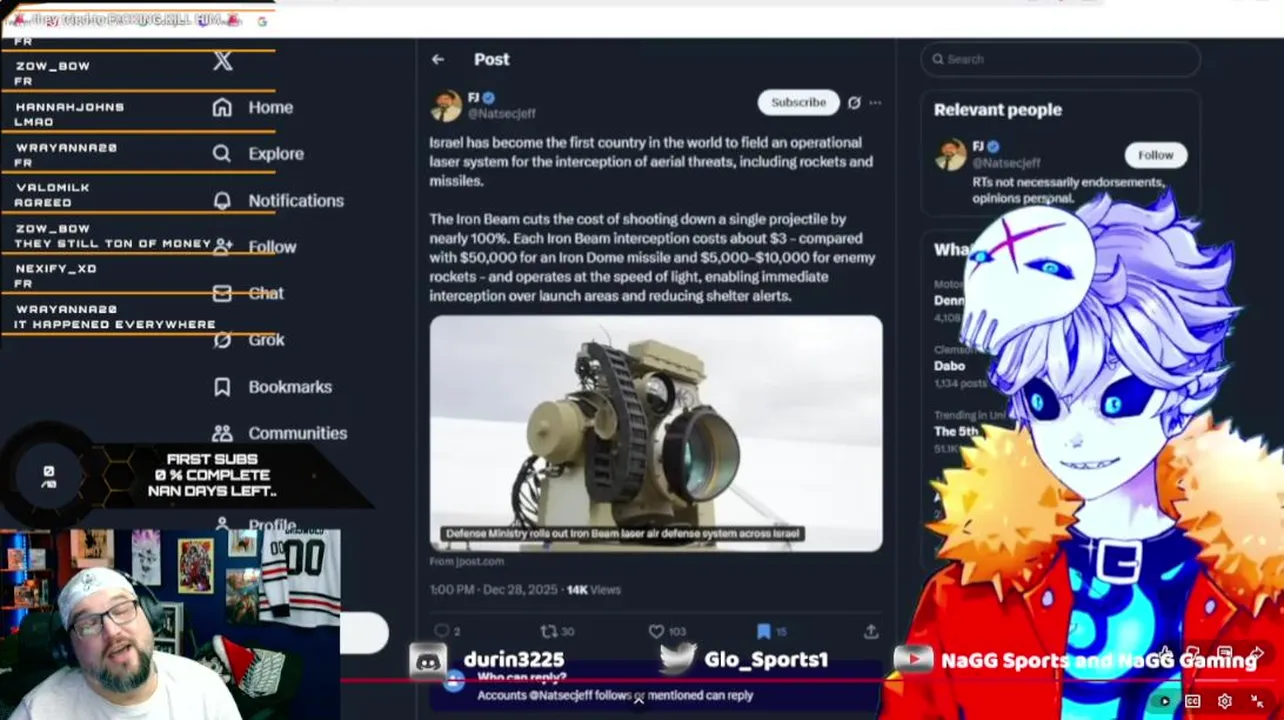This screenshot has height=720, width=1284.
Task: Click the Grok explain icon beside Subscribe
Action: [854, 102]
